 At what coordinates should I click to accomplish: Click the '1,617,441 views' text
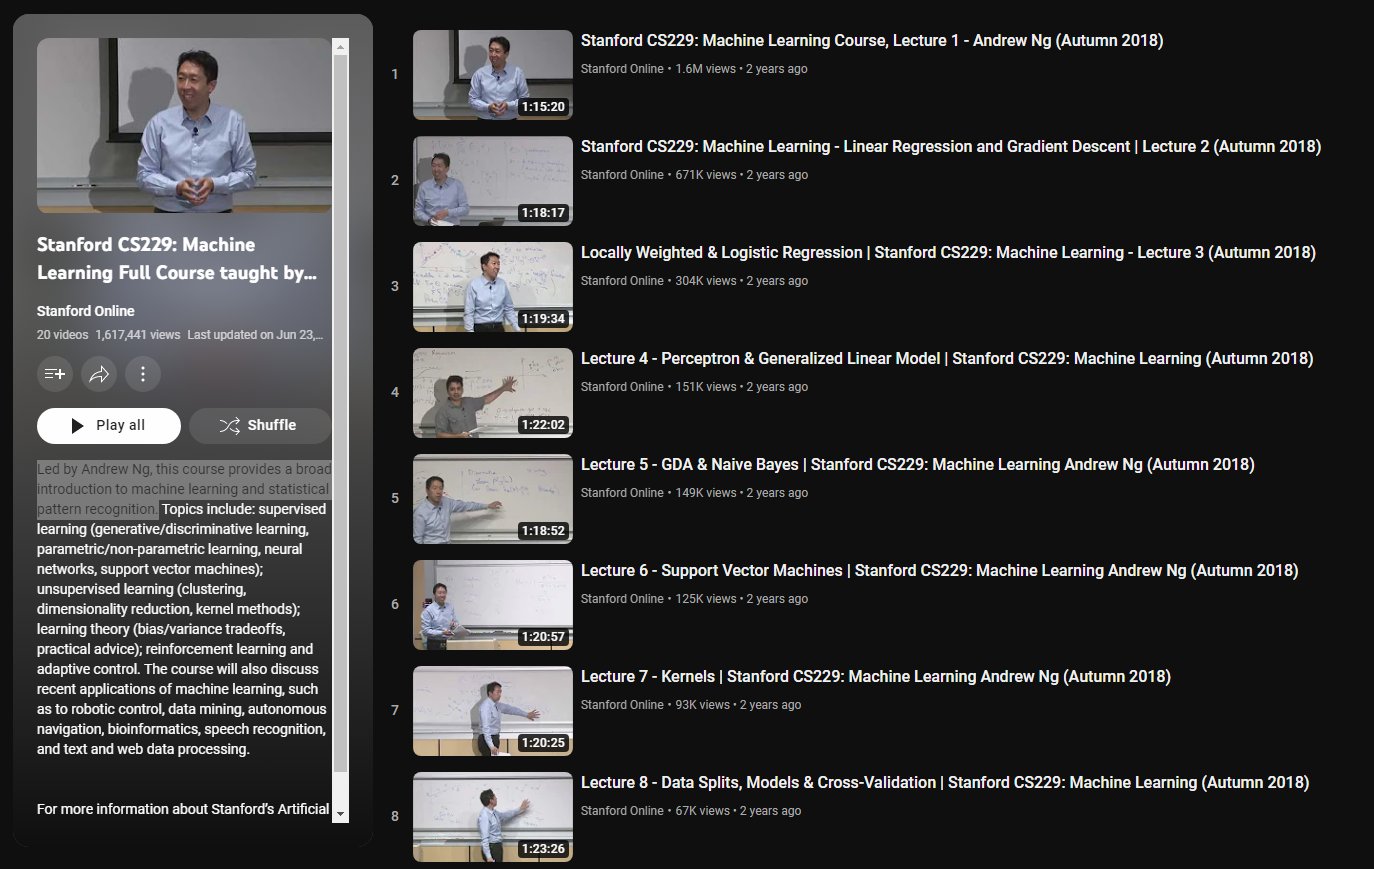pyautogui.click(x=138, y=335)
